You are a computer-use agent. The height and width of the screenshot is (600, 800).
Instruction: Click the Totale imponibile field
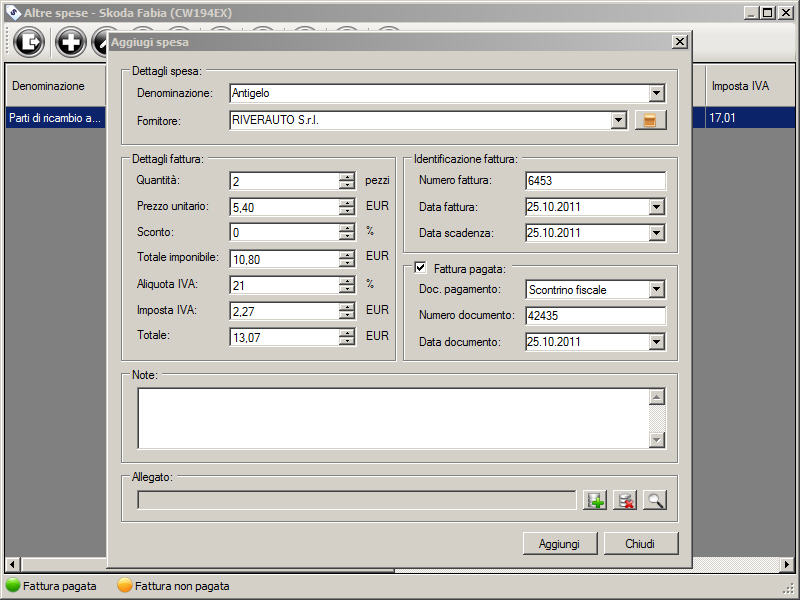tap(285, 259)
